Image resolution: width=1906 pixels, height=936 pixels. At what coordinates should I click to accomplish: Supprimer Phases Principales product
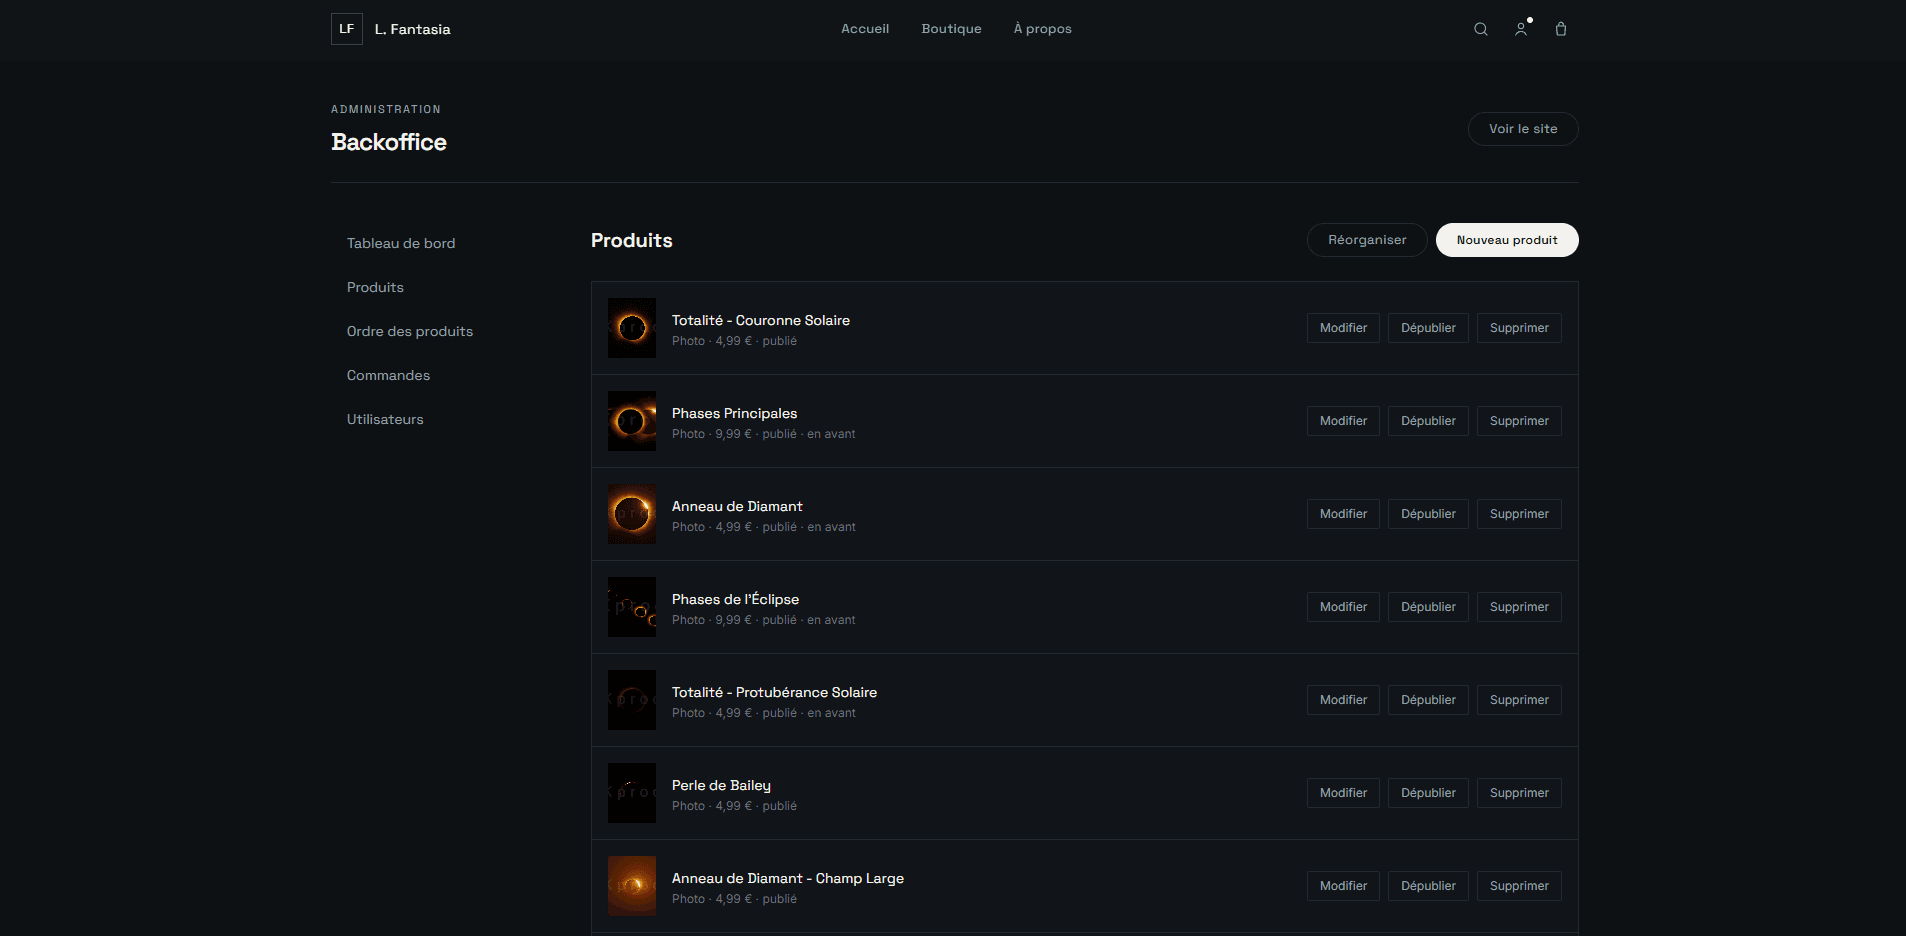coord(1519,421)
